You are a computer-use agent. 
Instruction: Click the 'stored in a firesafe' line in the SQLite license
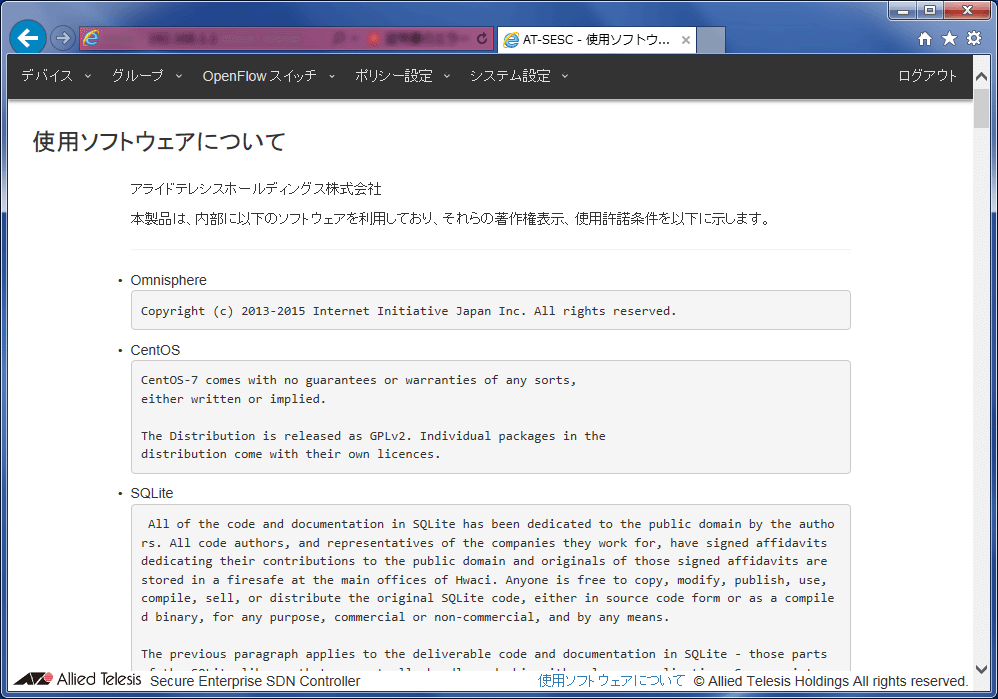click(484, 580)
